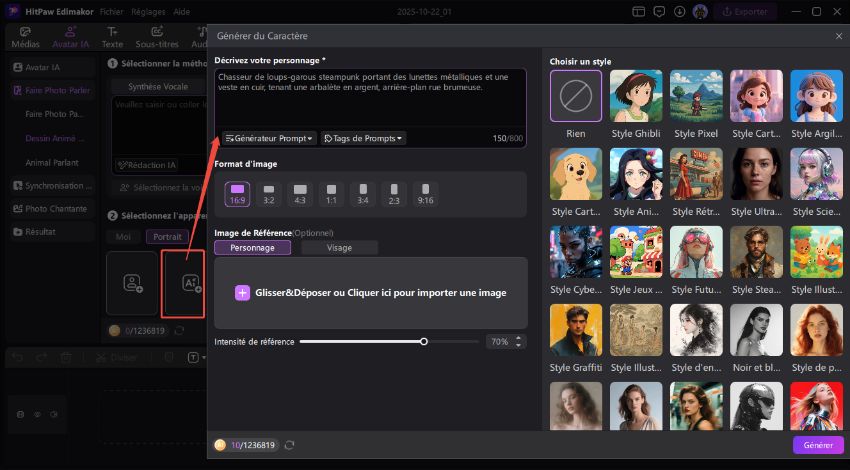Click the download icon in title bar
The width and height of the screenshot is (850, 470).
(x=680, y=11)
